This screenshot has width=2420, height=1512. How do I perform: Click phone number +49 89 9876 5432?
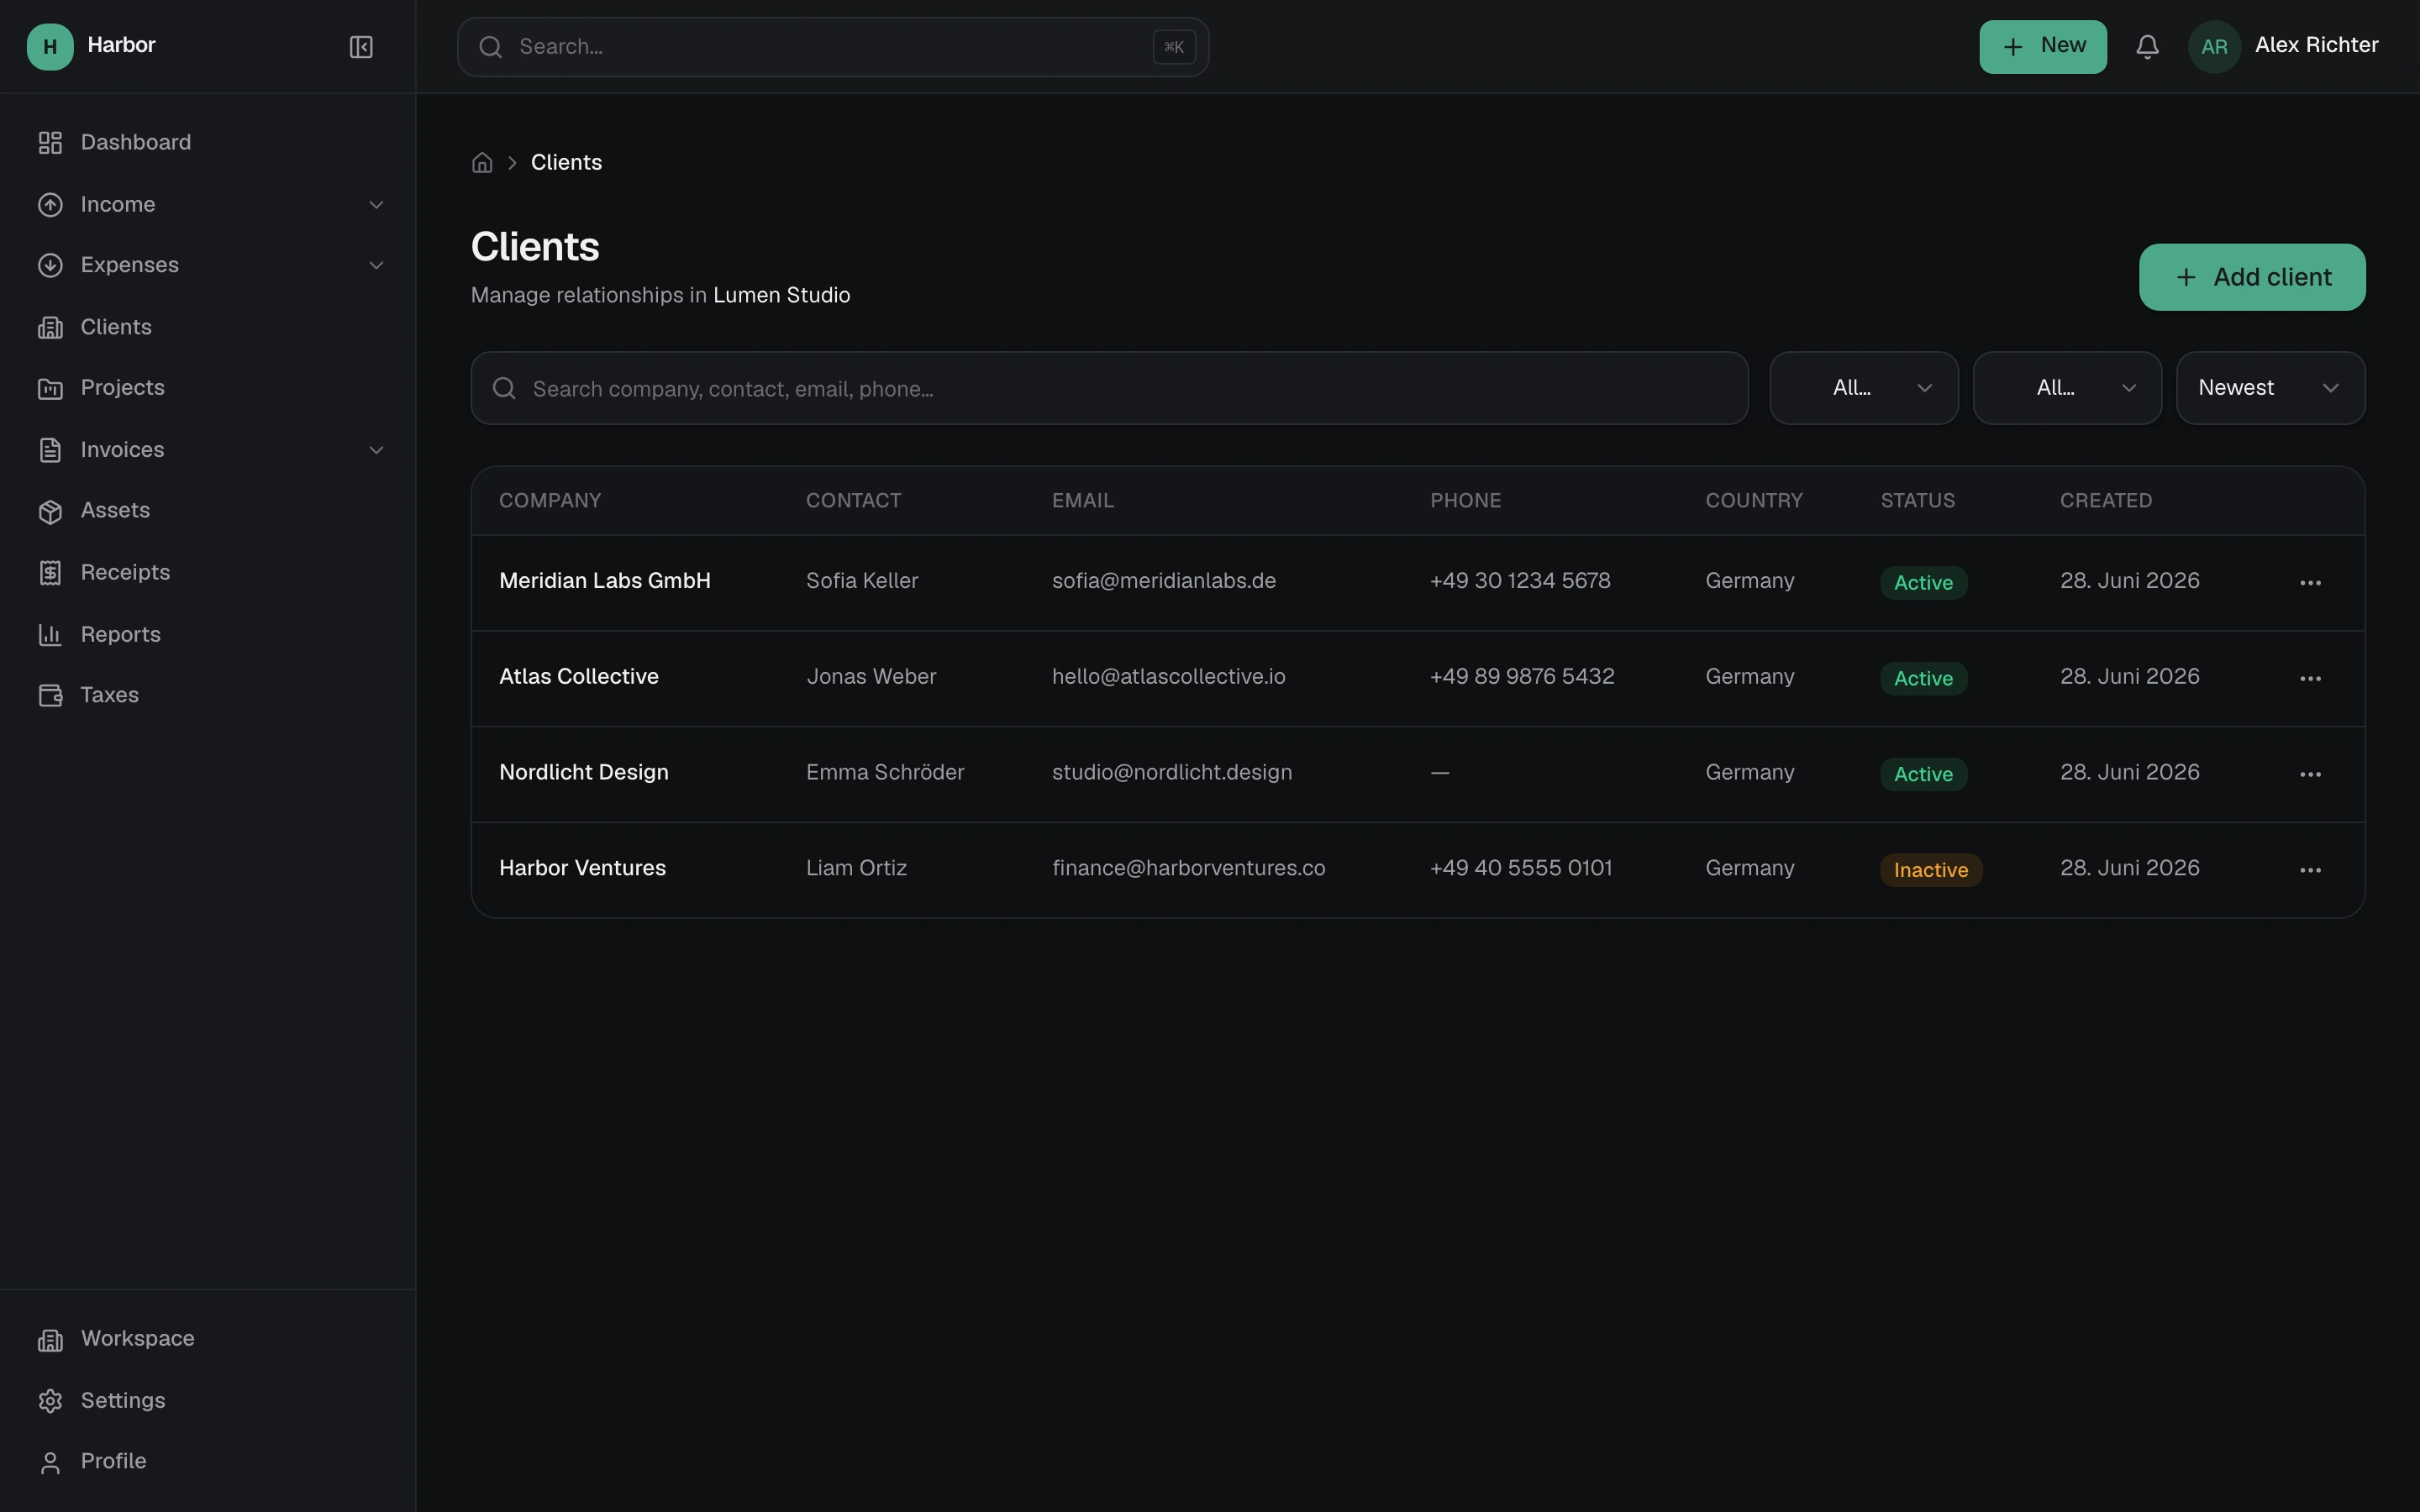[1522, 677]
